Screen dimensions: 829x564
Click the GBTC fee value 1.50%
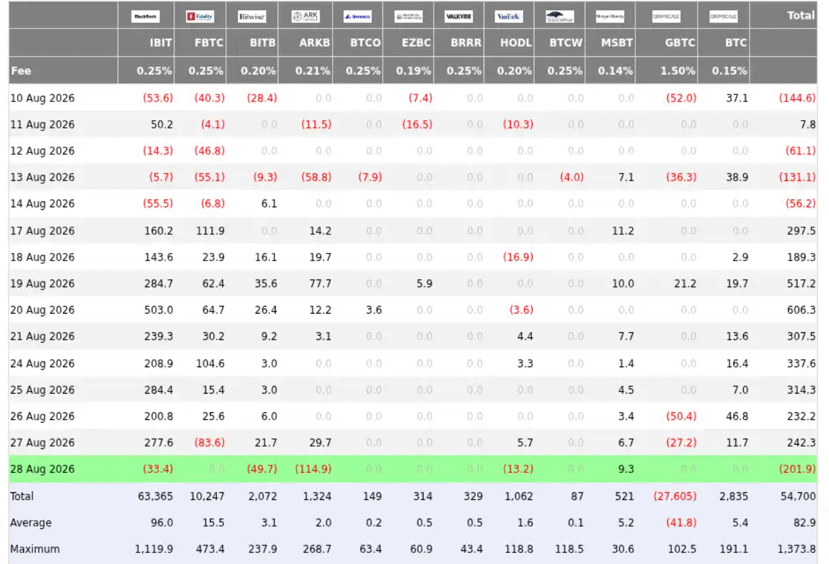pyautogui.click(x=678, y=71)
